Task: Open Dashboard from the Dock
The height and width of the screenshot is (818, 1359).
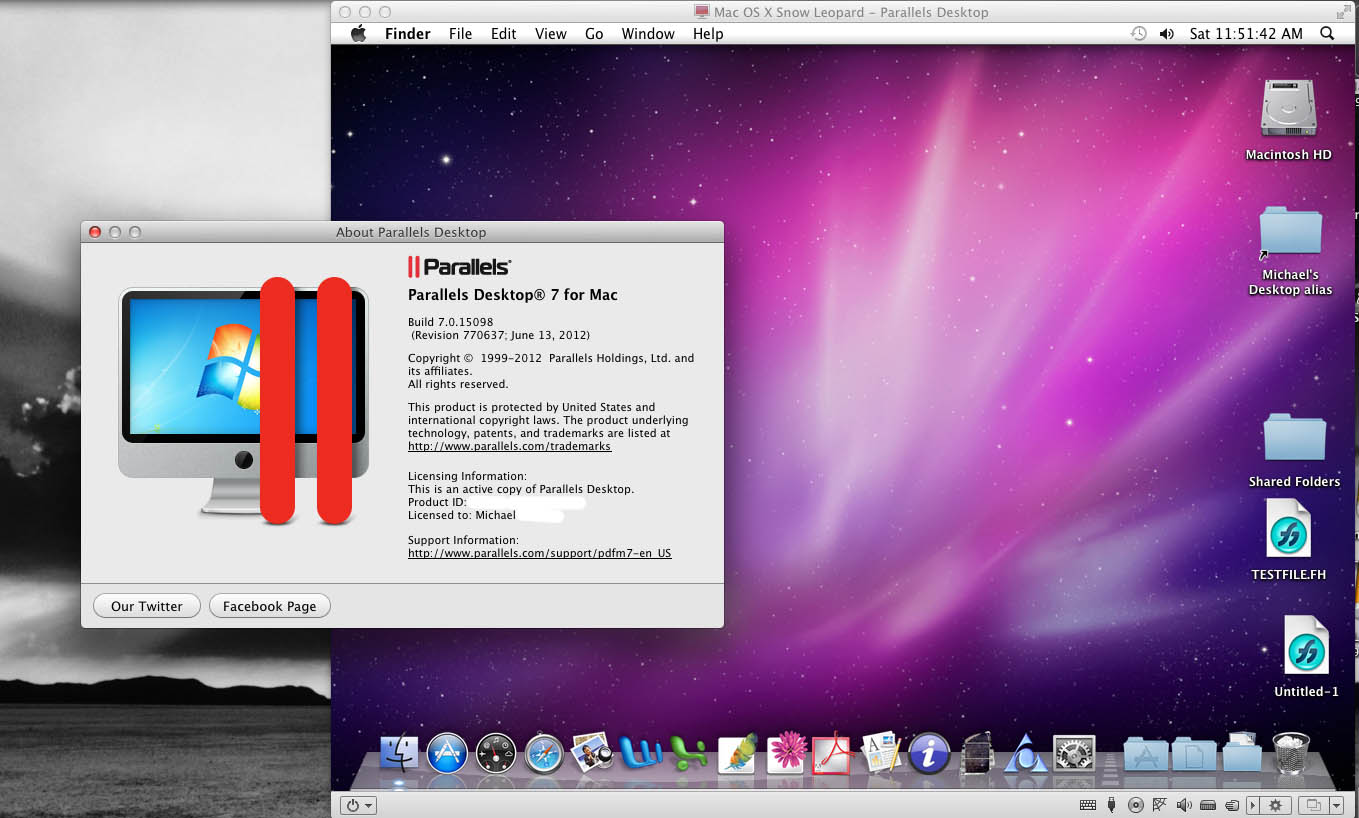Action: pyautogui.click(x=496, y=752)
